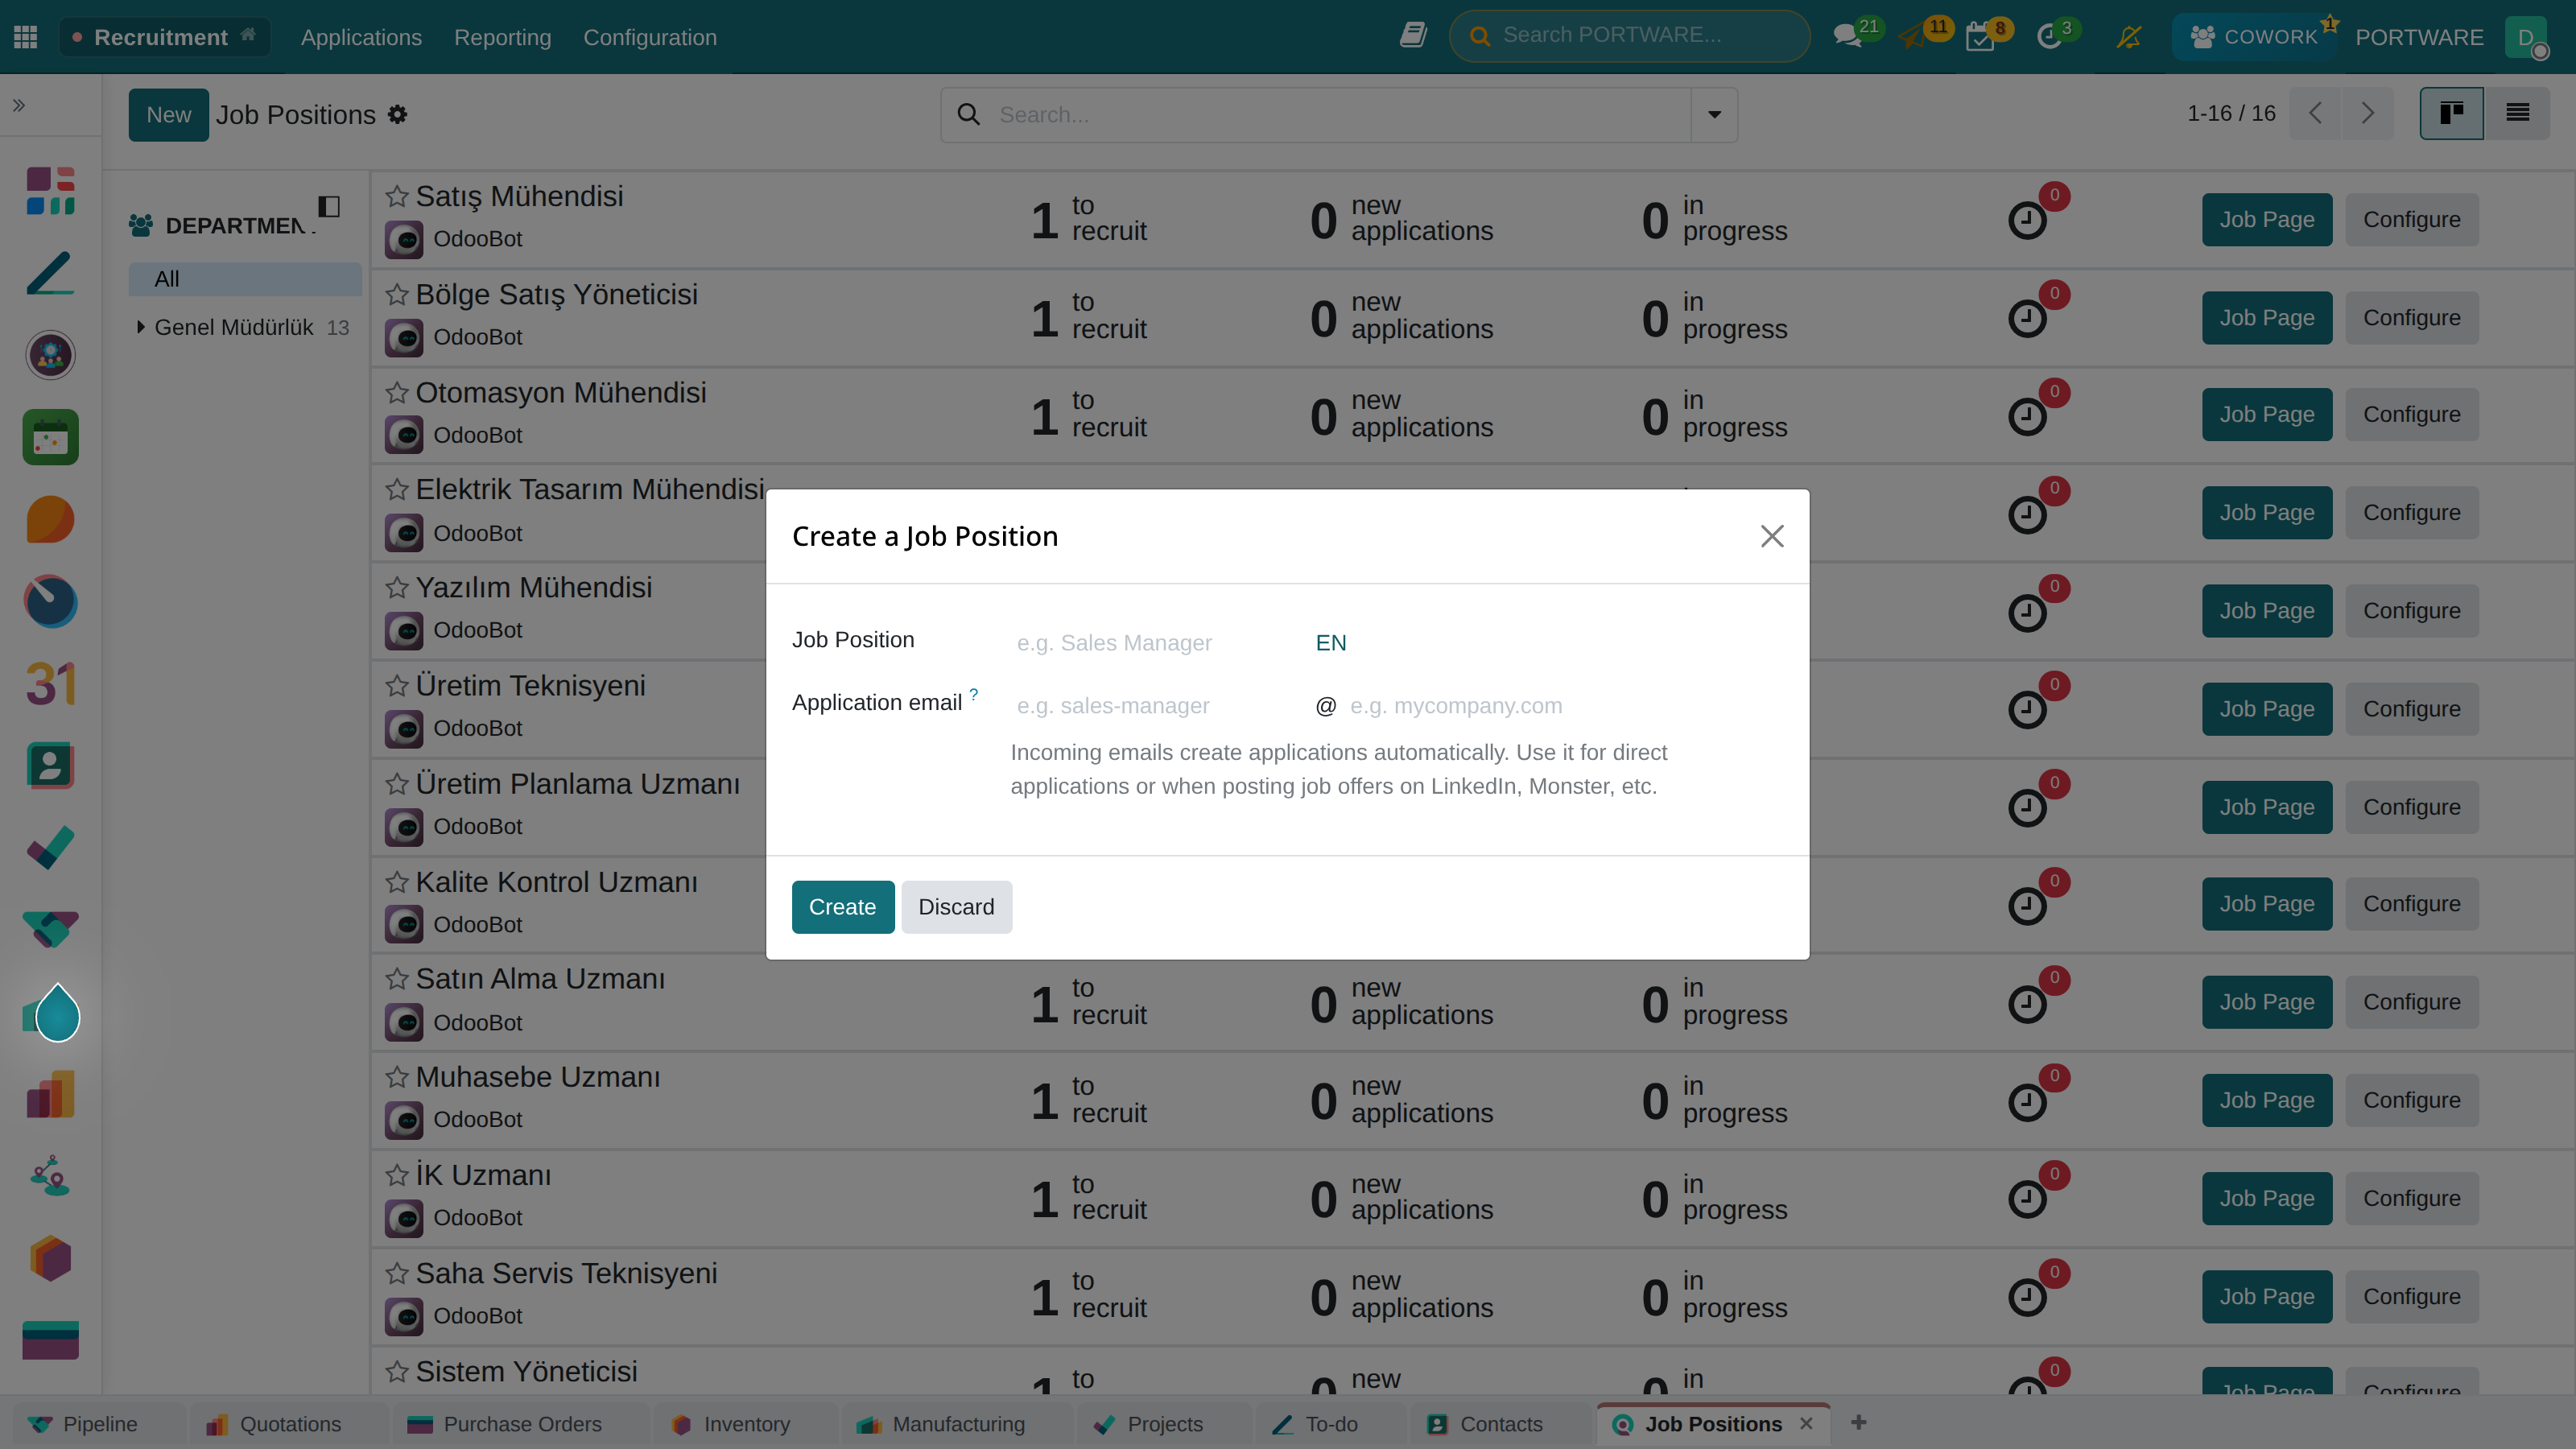Image resolution: width=2576 pixels, height=1449 pixels.
Task: Open the orange chat-bubble app in sidebar
Action: [50, 519]
